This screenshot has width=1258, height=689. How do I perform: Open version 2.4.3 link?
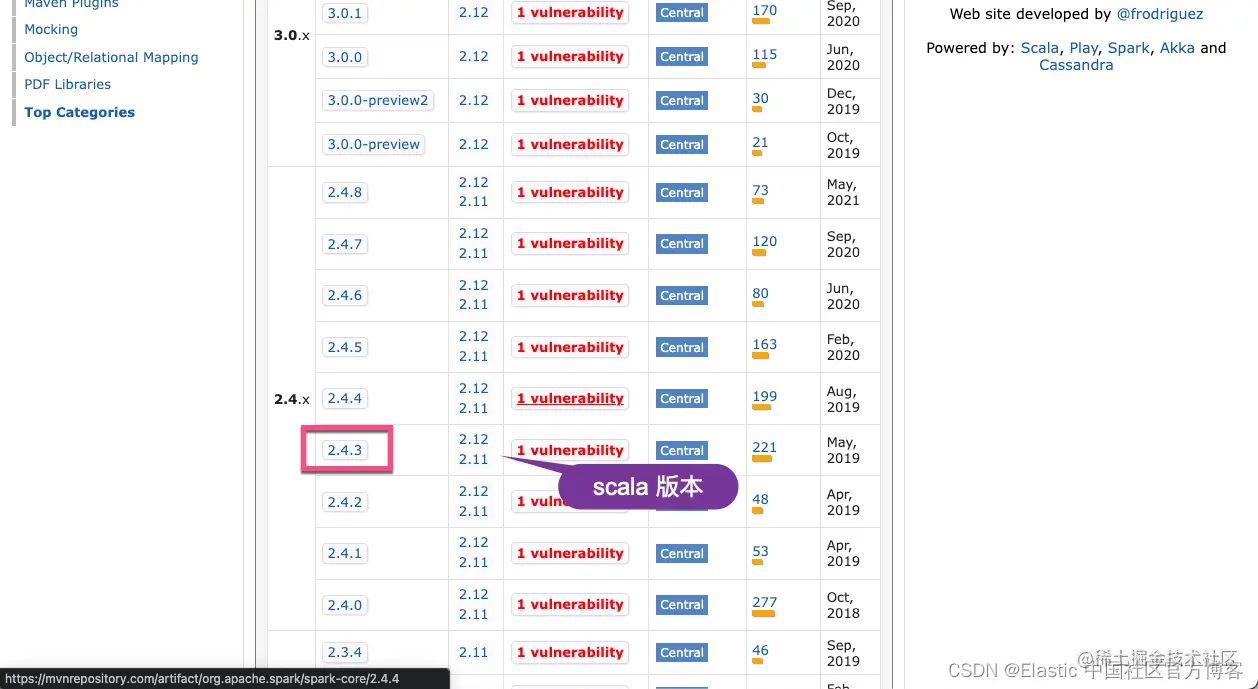345,451
